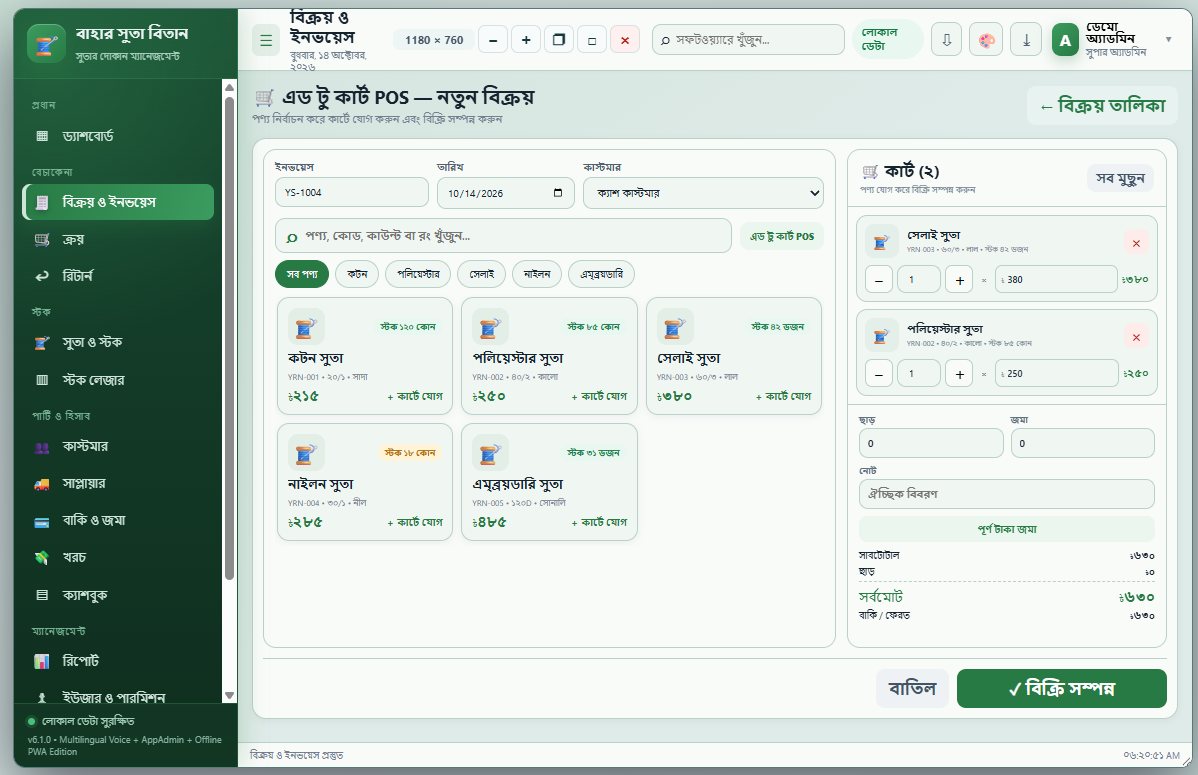The image size is (1198, 775).
Task: Filter products by সব পণ্য
Action: click(x=302, y=274)
